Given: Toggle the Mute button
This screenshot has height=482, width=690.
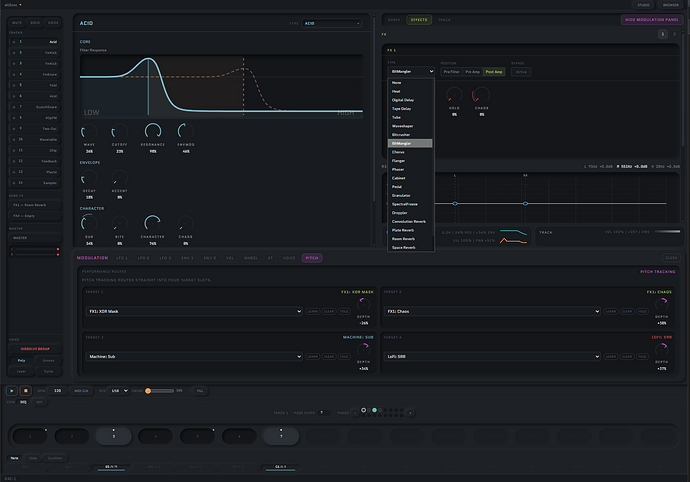Looking at the screenshot, I should point(17,22).
